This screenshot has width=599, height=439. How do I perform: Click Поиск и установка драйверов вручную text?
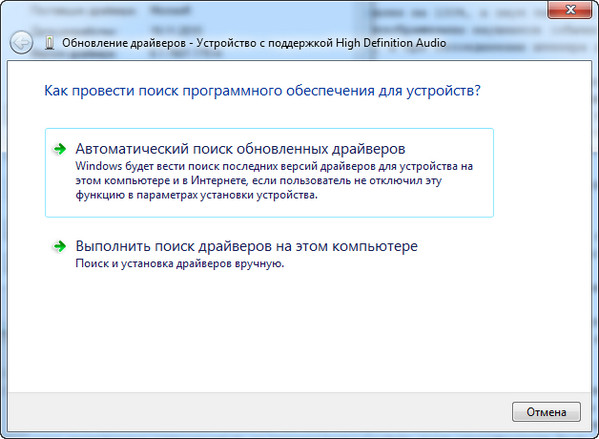(180, 264)
